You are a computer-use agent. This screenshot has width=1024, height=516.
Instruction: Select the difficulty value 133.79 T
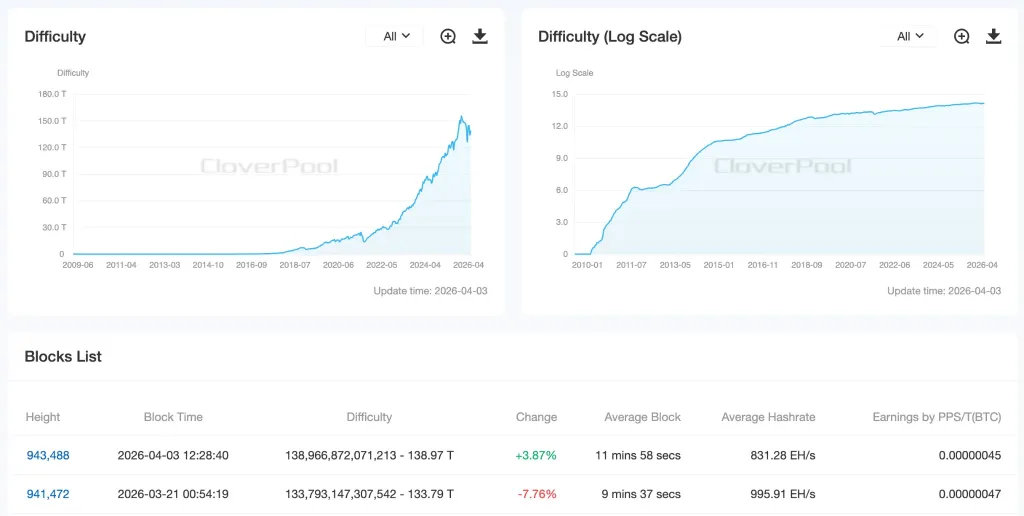click(x=369, y=494)
